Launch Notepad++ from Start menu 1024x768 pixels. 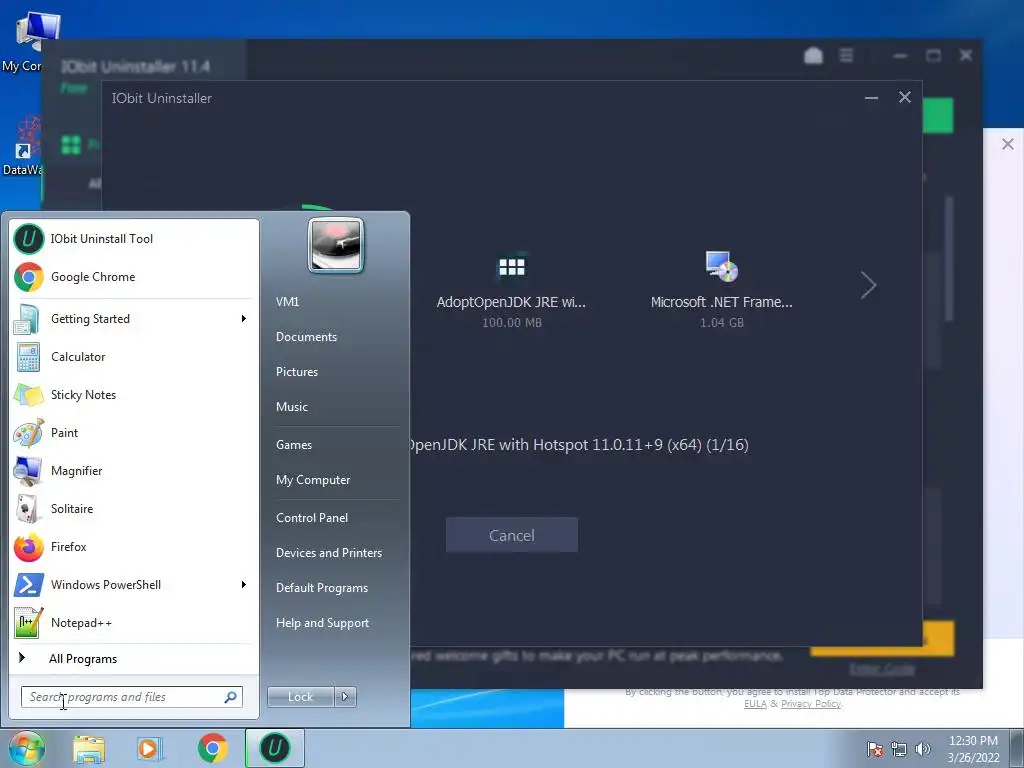134,622
